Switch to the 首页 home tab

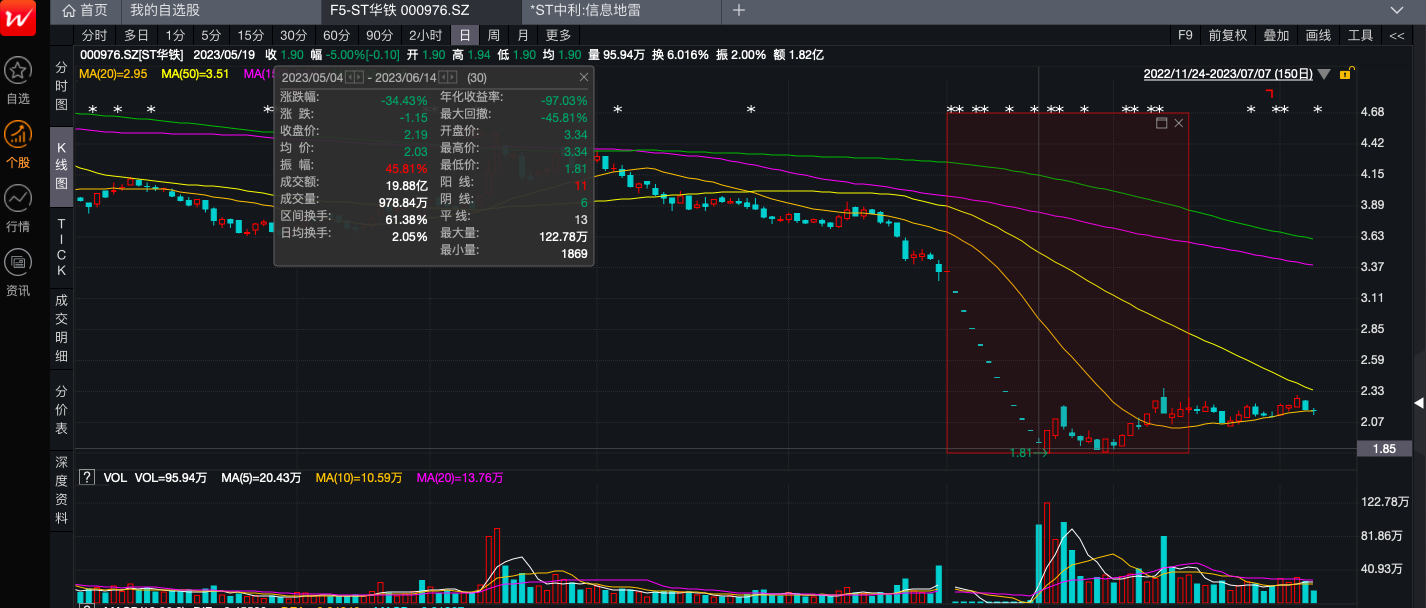[x=85, y=10]
